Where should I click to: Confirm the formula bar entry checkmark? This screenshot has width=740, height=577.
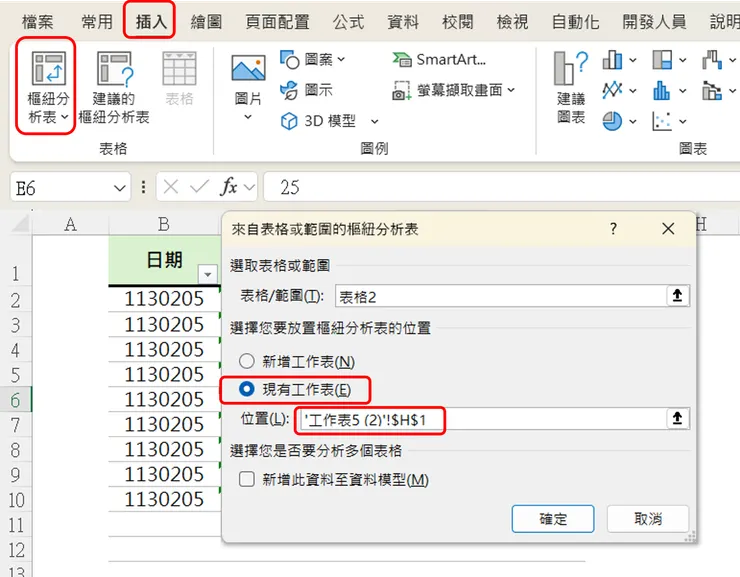point(199,187)
